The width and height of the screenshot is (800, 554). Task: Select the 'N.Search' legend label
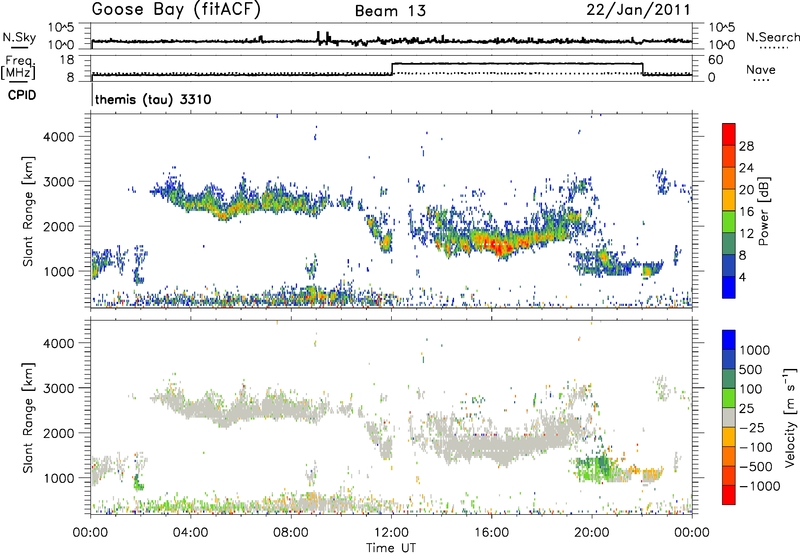click(772, 37)
